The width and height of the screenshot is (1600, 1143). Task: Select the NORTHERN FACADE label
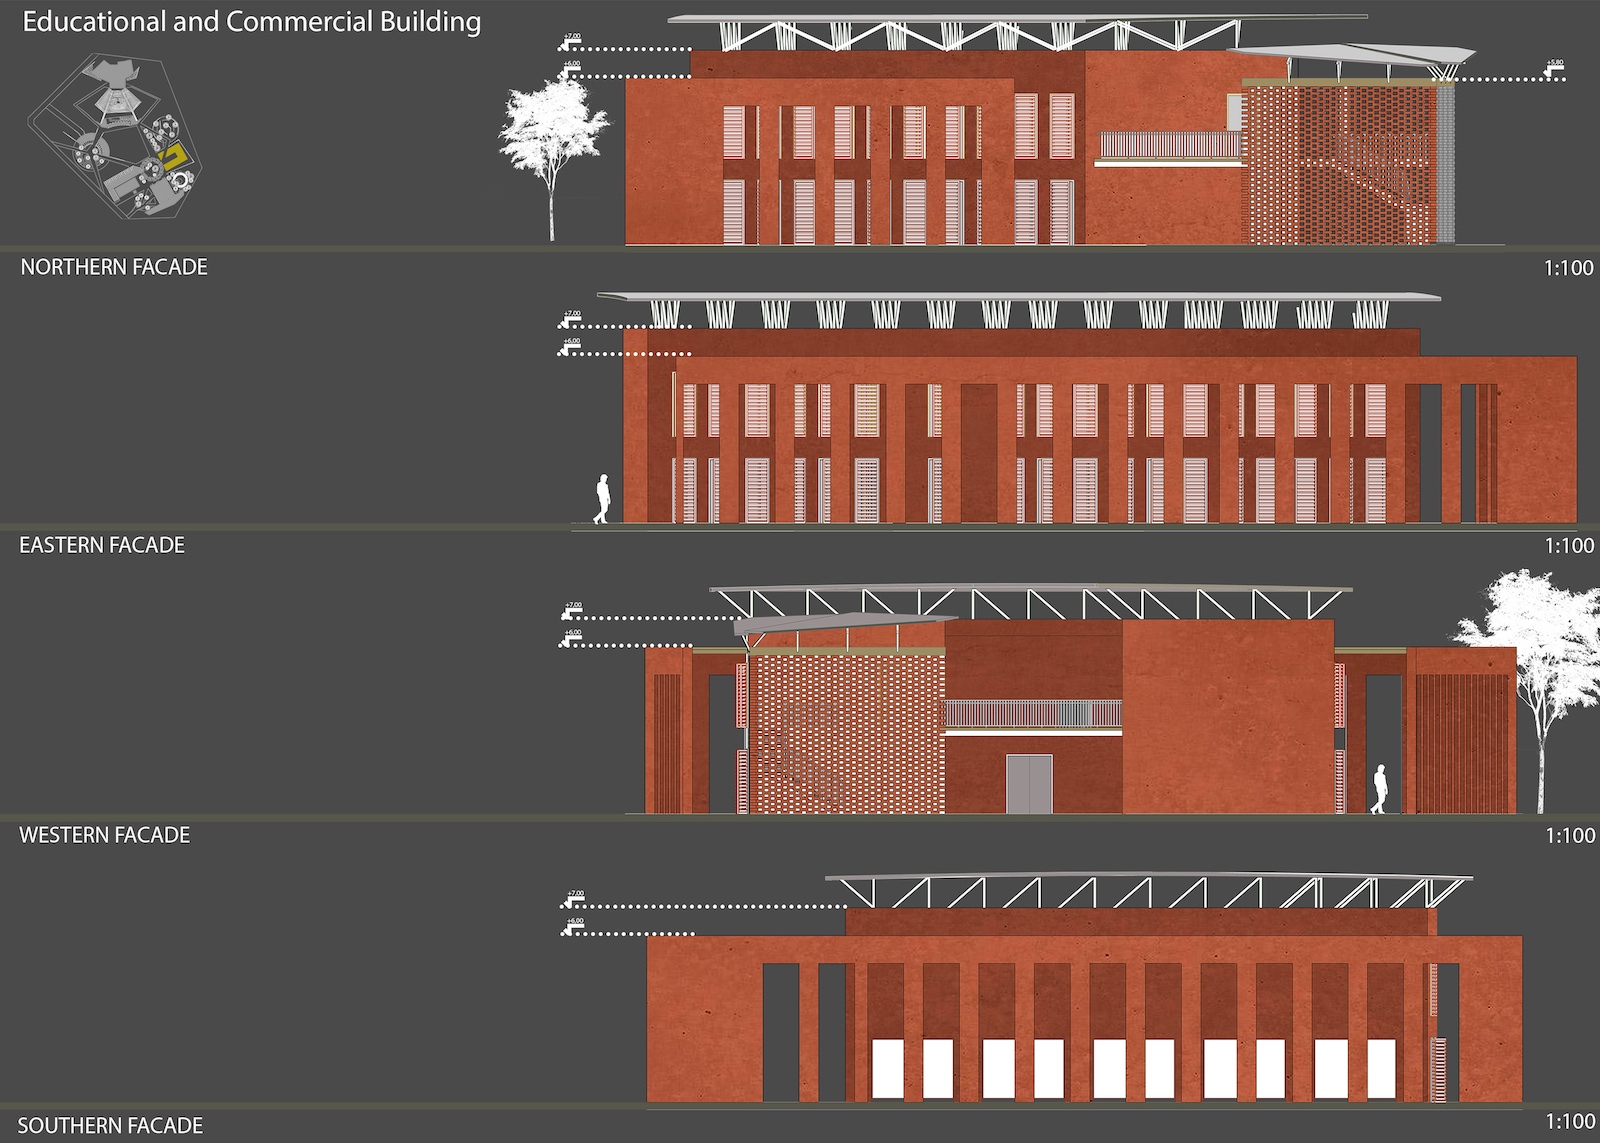(114, 267)
